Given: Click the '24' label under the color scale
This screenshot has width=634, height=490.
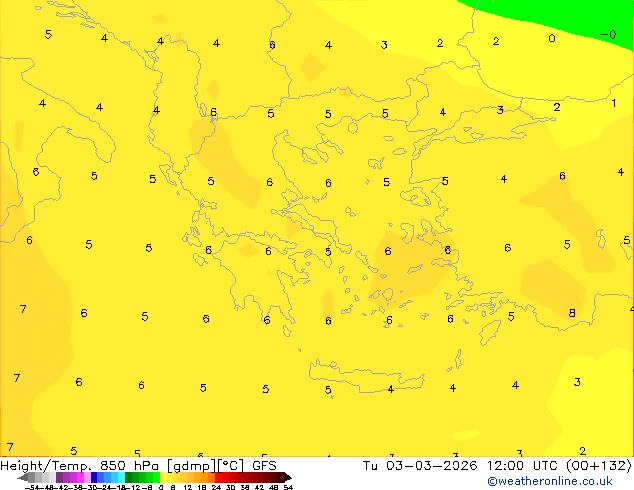Looking at the screenshot, I should click(x=216, y=487).
